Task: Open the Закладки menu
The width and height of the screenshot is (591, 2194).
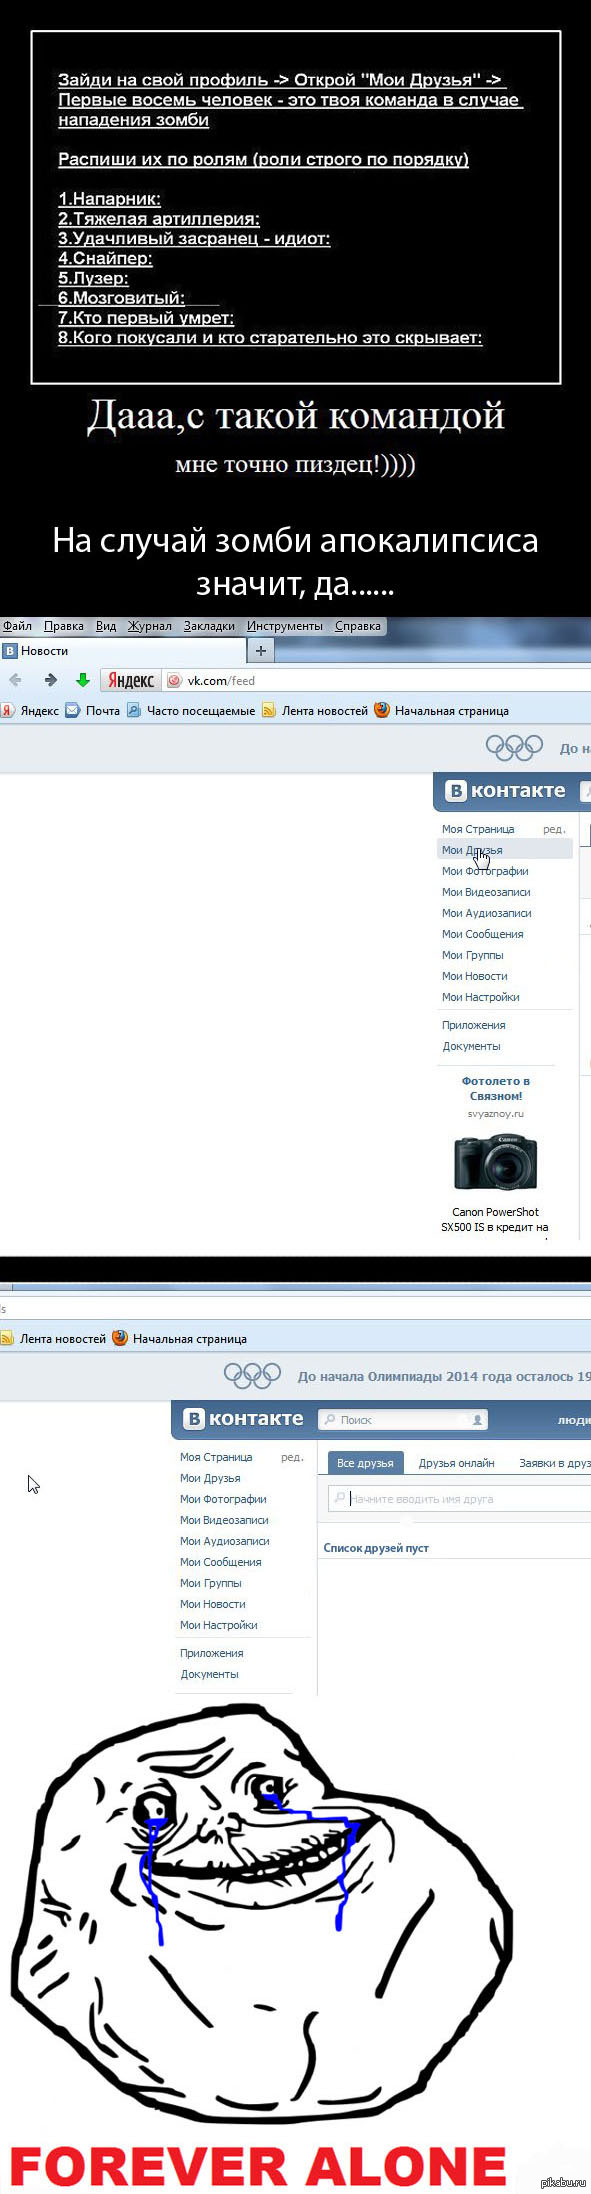Action: tap(209, 626)
